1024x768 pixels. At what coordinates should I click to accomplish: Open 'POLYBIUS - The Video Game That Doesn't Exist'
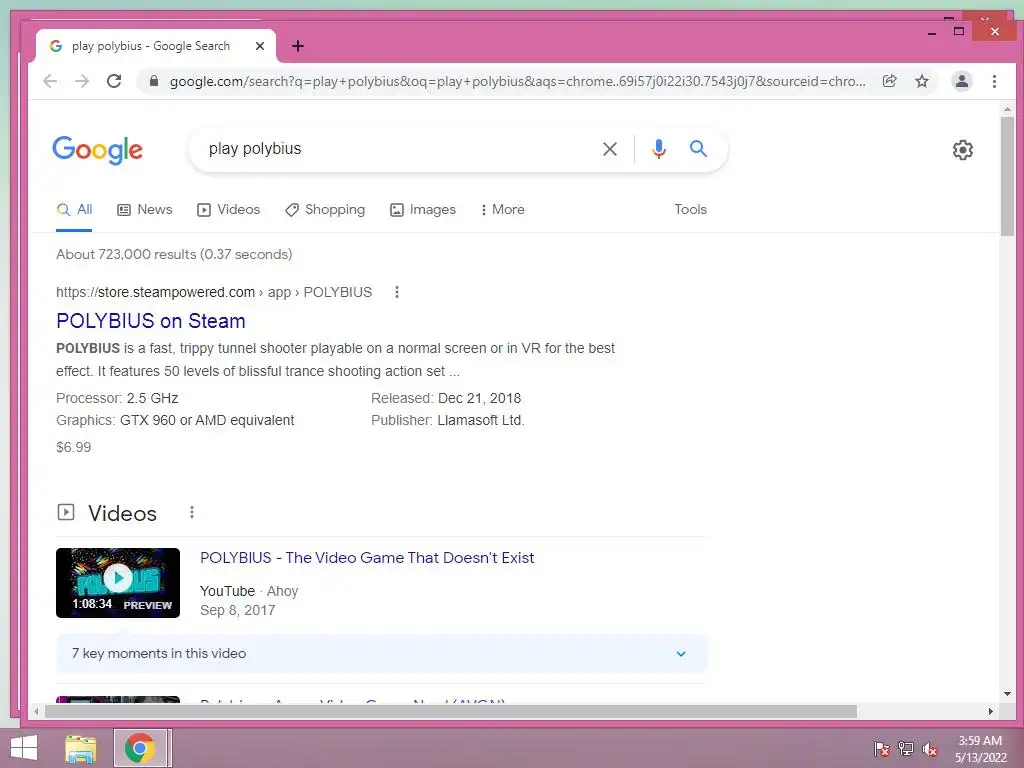point(367,558)
